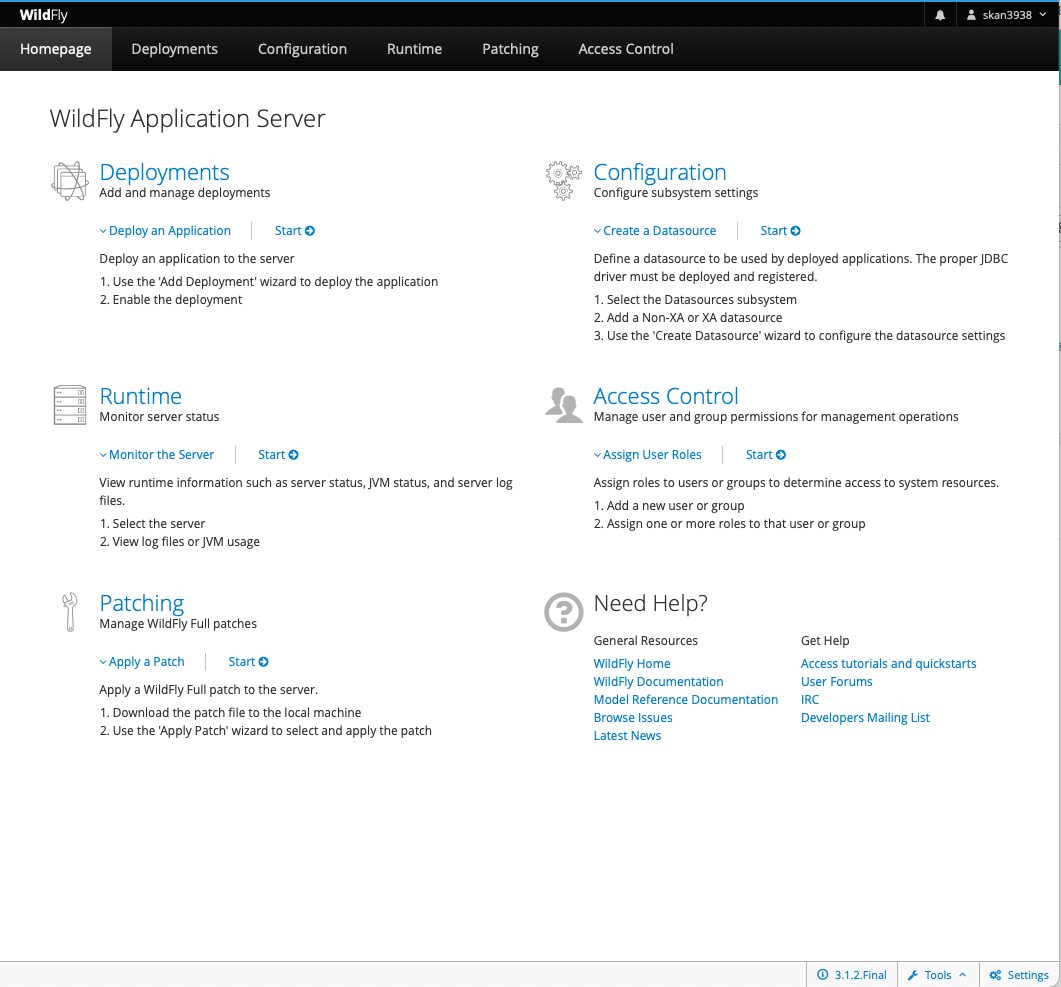Image resolution: width=1061 pixels, height=987 pixels.
Task: Switch to the Deployments tab
Action: [x=175, y=49]
